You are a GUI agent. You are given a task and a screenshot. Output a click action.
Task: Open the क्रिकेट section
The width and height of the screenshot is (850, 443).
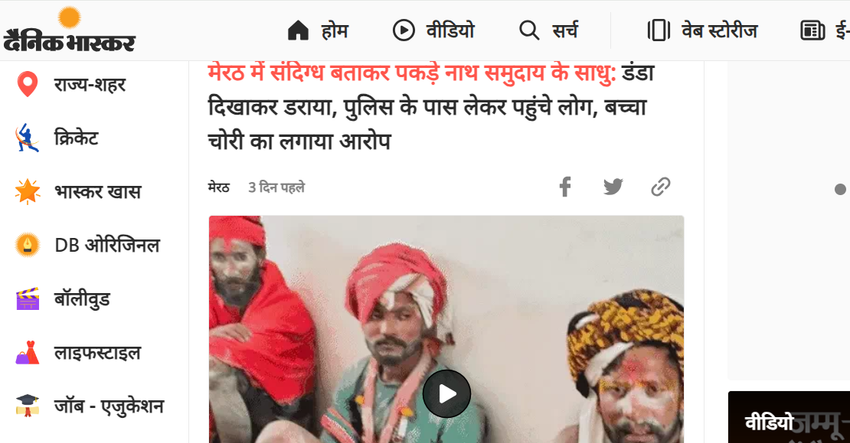[57, 138]
